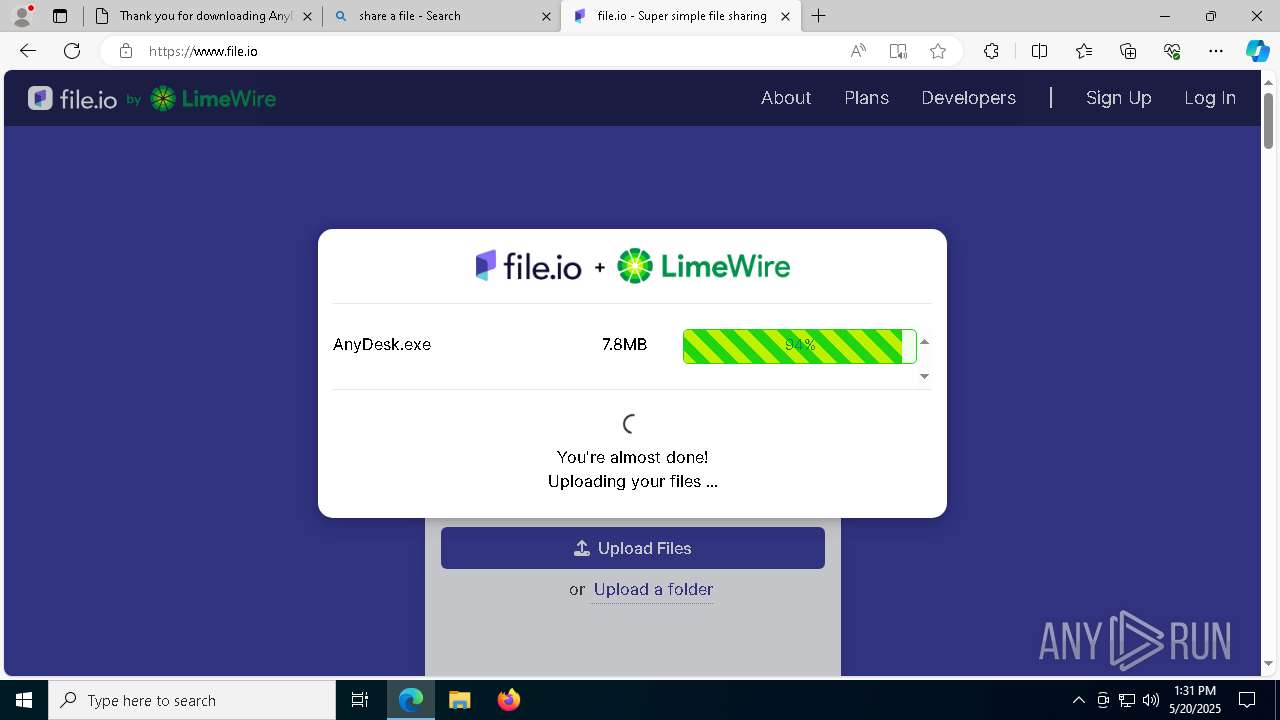
Task: Click the Upload Files button
Action: (633, 548)
